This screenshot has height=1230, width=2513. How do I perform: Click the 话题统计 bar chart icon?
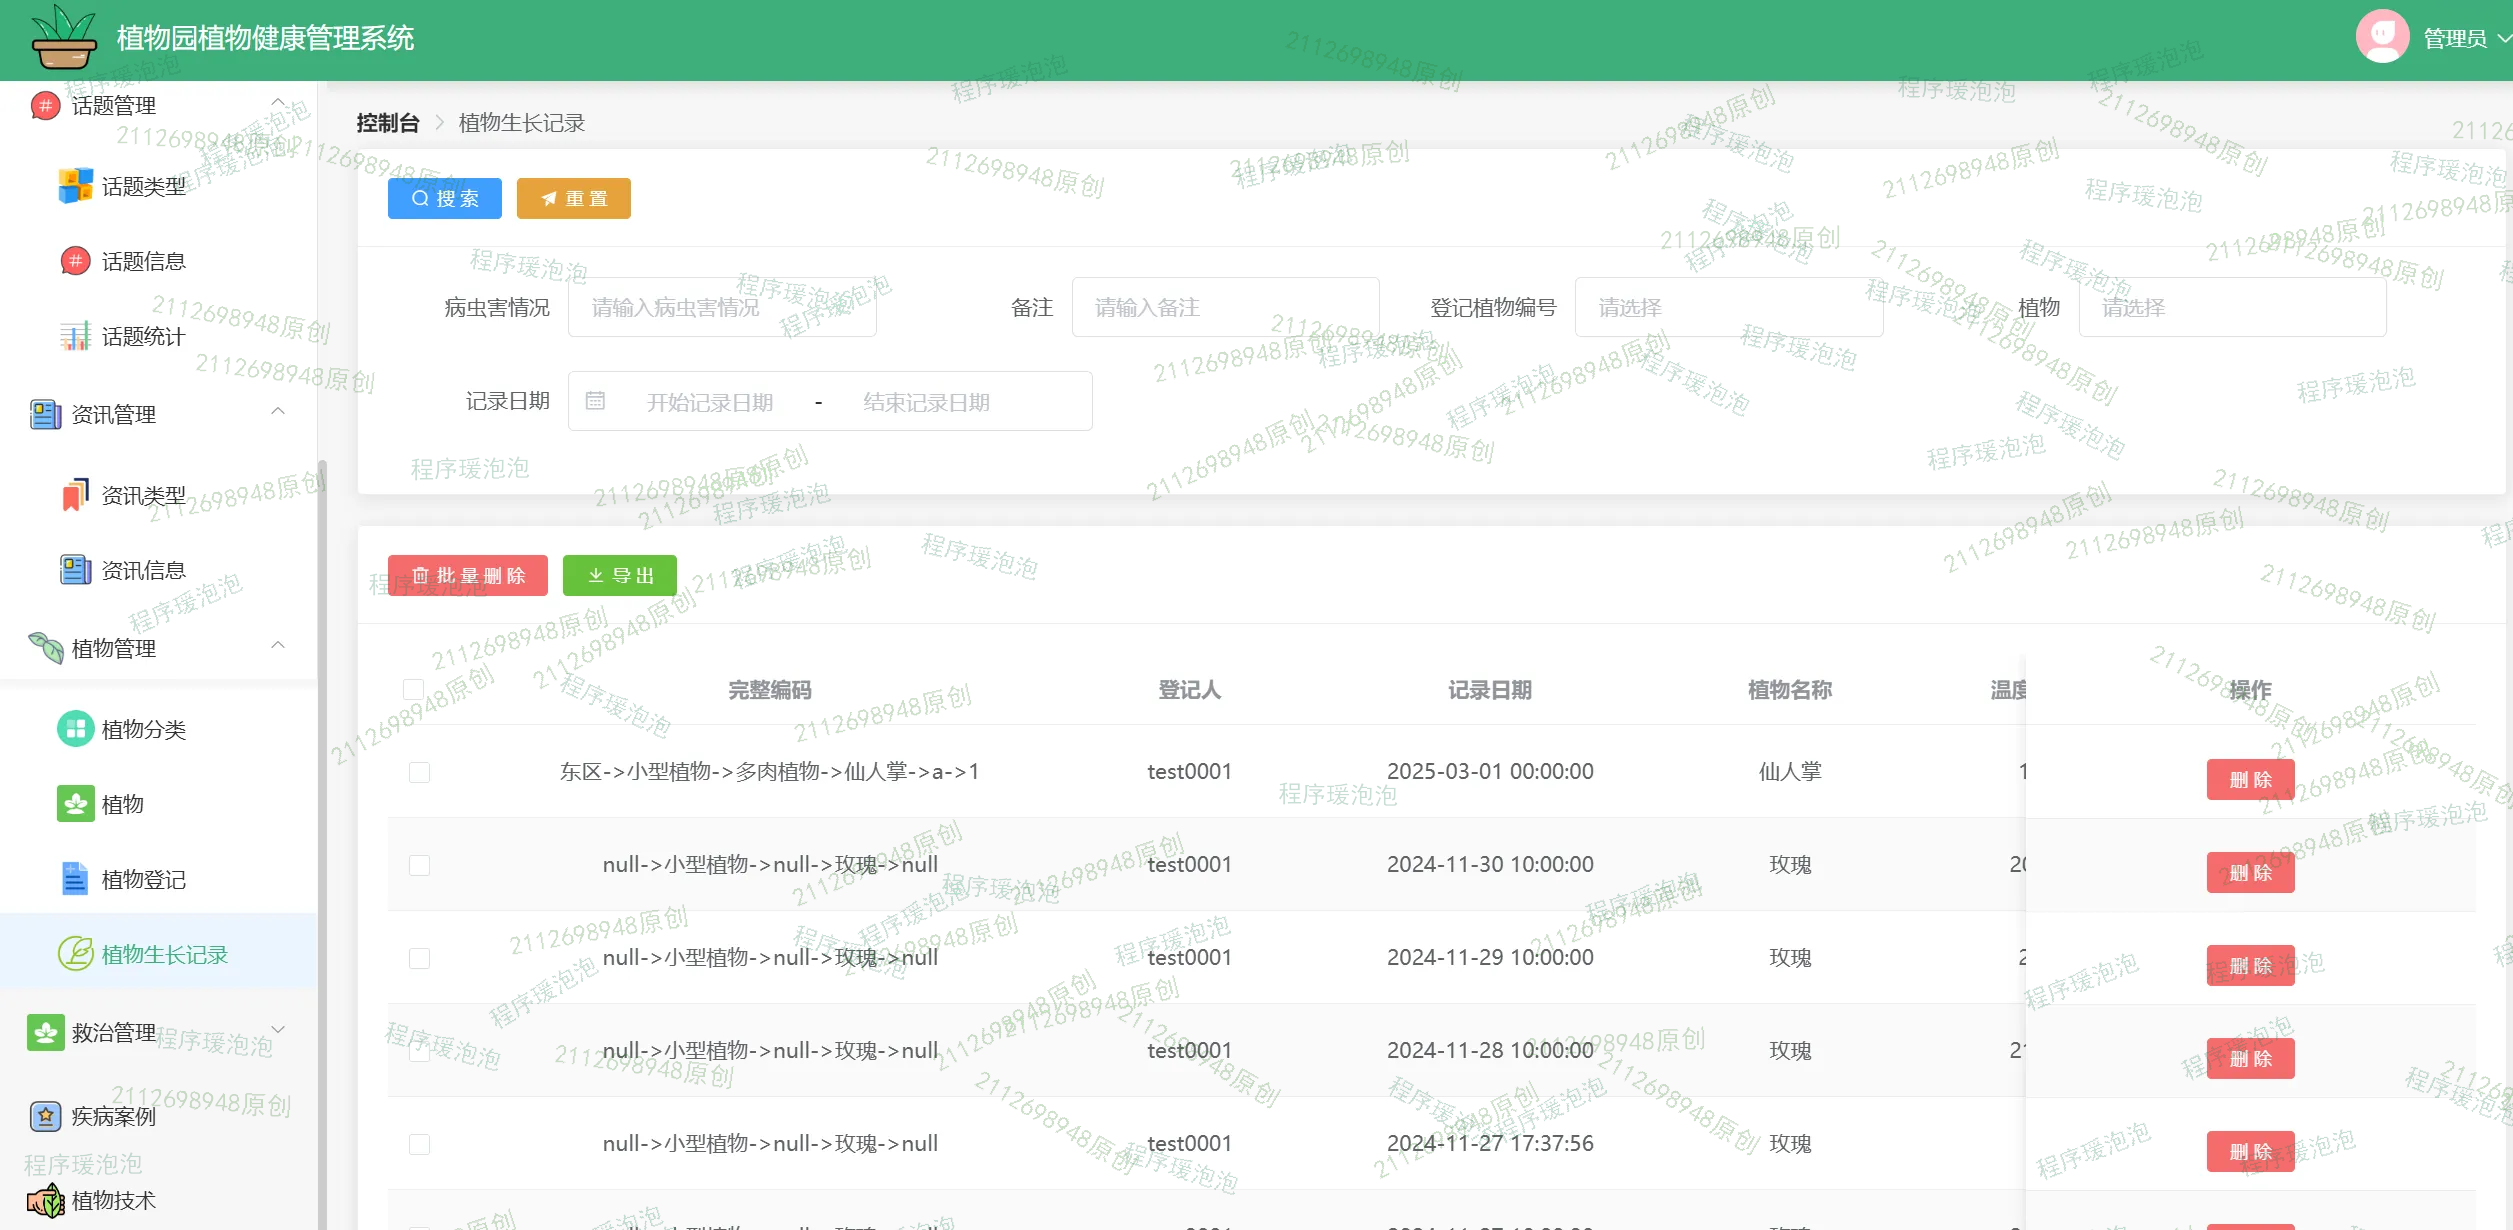pyautogui.click(x=75, y=336)
